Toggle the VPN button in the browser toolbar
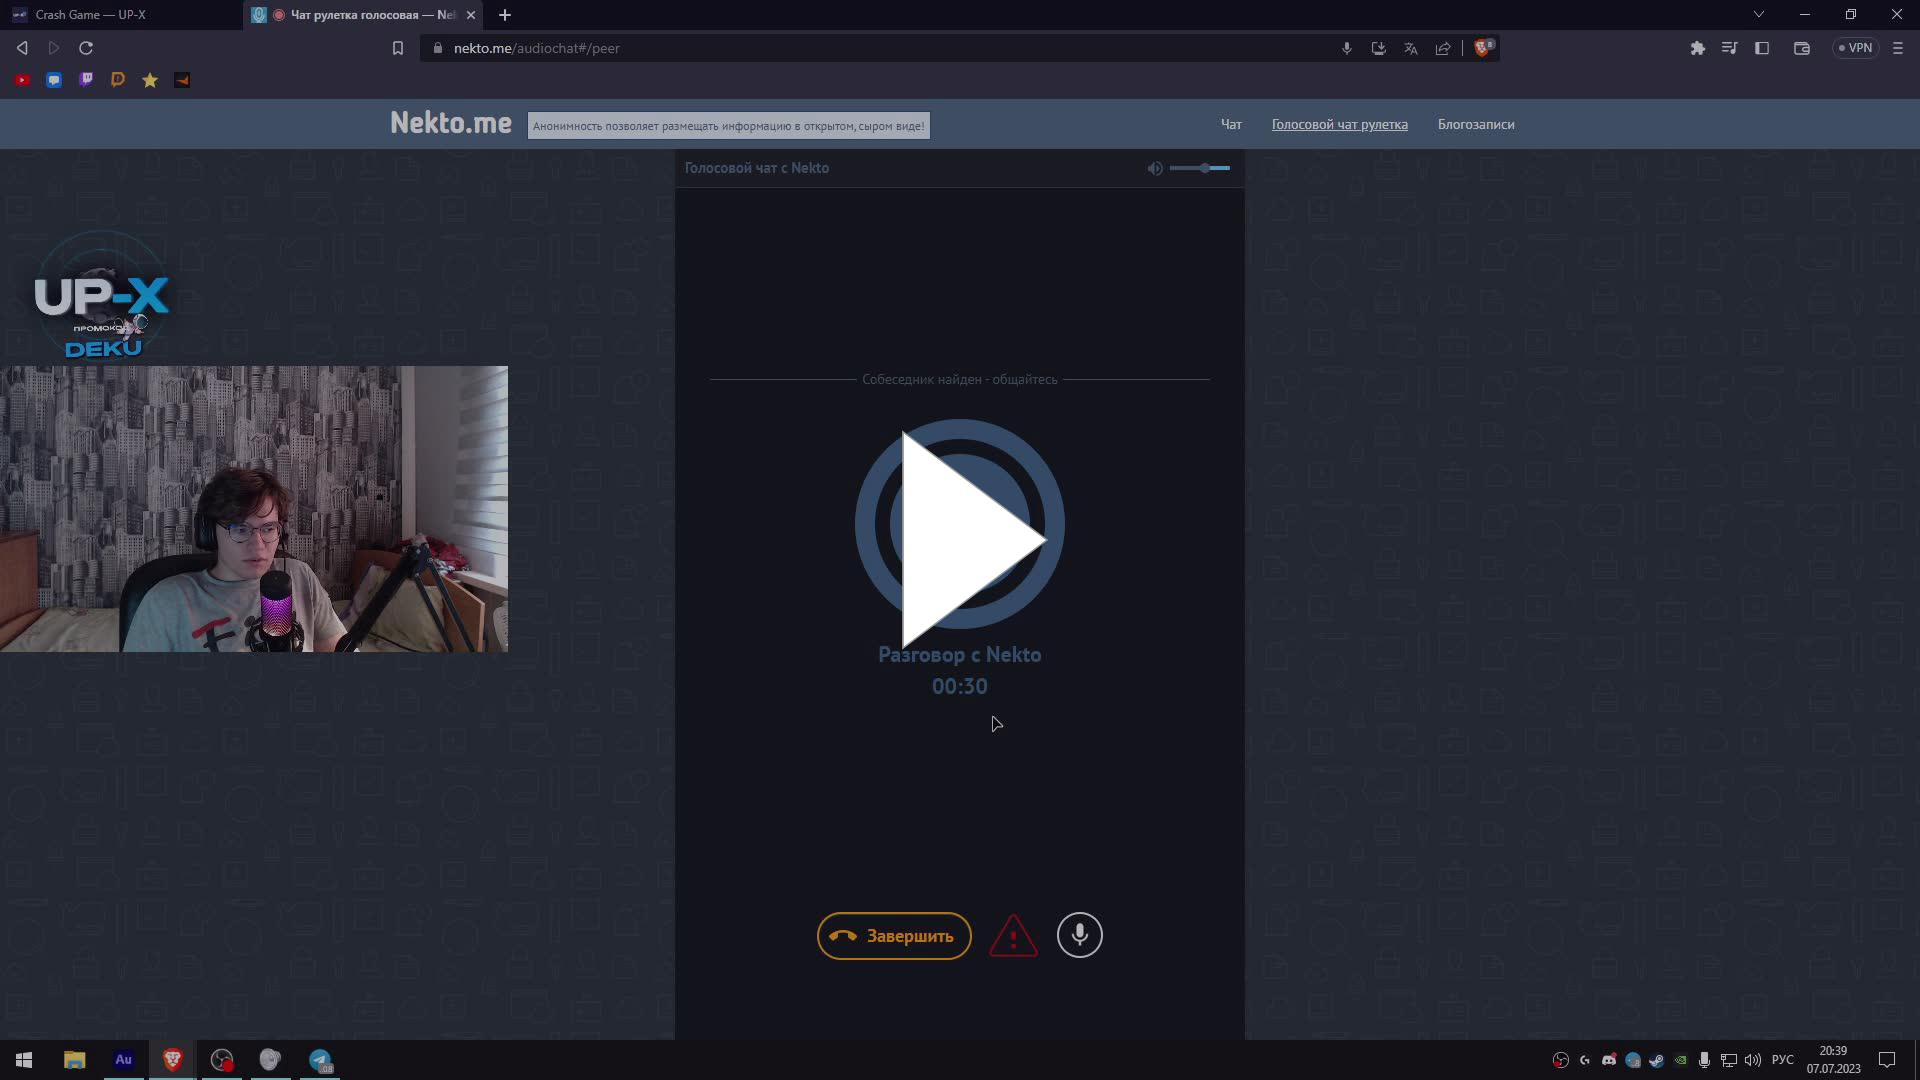Image resolution: width=1920 pixels, height=1080 pixels. pos(1855,47)
